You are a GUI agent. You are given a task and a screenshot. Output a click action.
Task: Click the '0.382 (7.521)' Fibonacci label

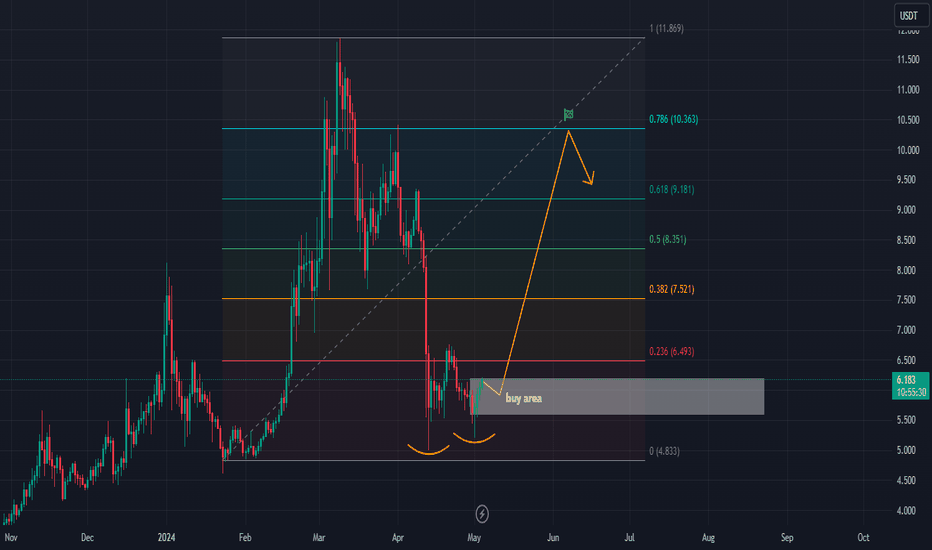point(672,290)
